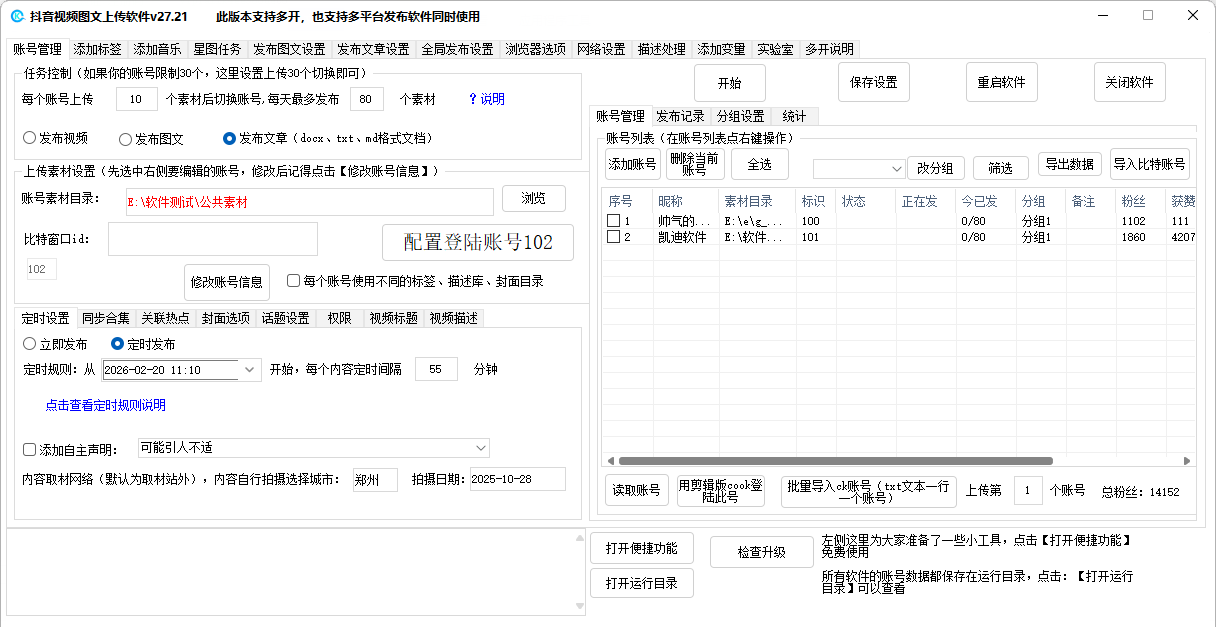
Task: Click the horizontal scrollbar right arrow in account list
Action: click(1187, 461)
